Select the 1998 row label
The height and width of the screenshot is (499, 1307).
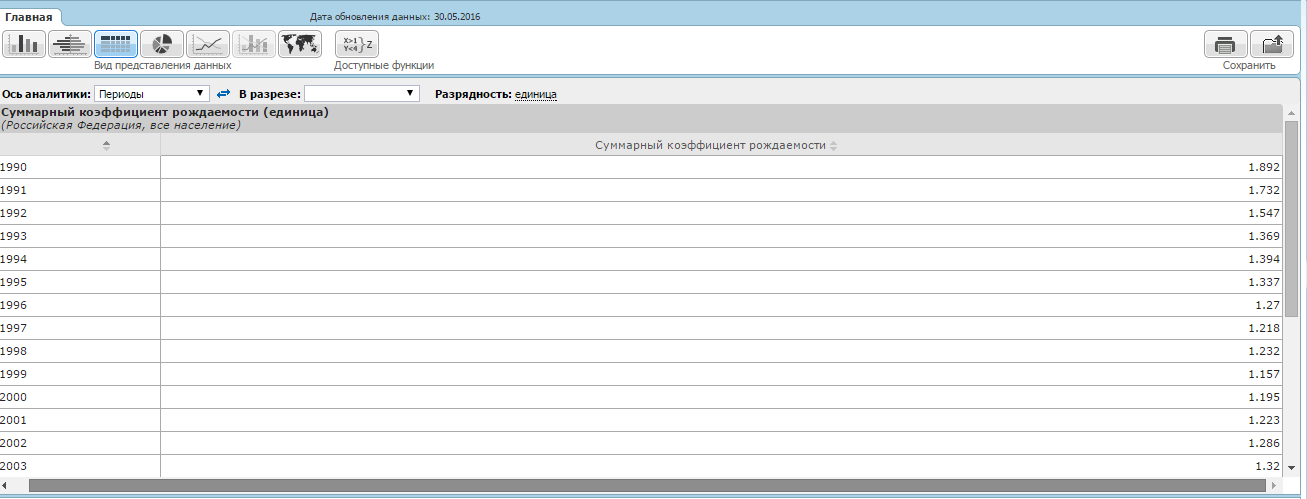click(13, 351)
